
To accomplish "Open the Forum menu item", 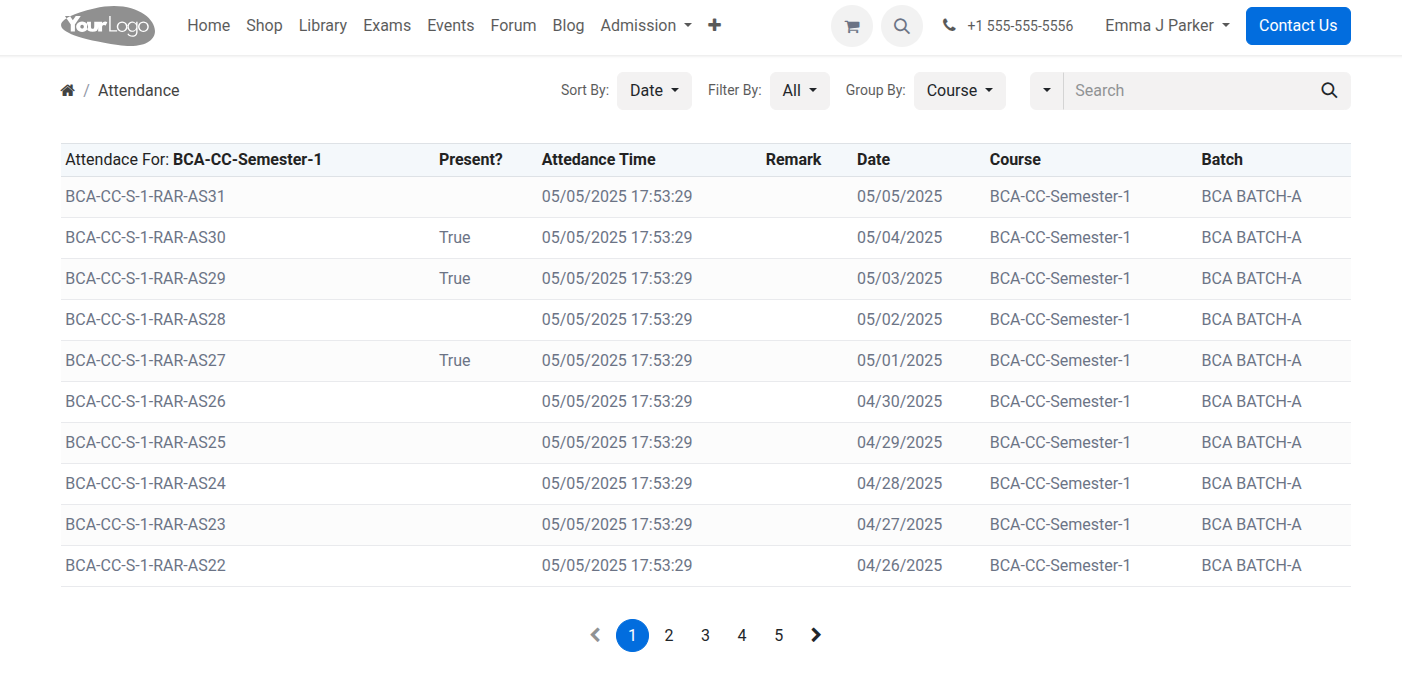I will [x=513, y=26].
